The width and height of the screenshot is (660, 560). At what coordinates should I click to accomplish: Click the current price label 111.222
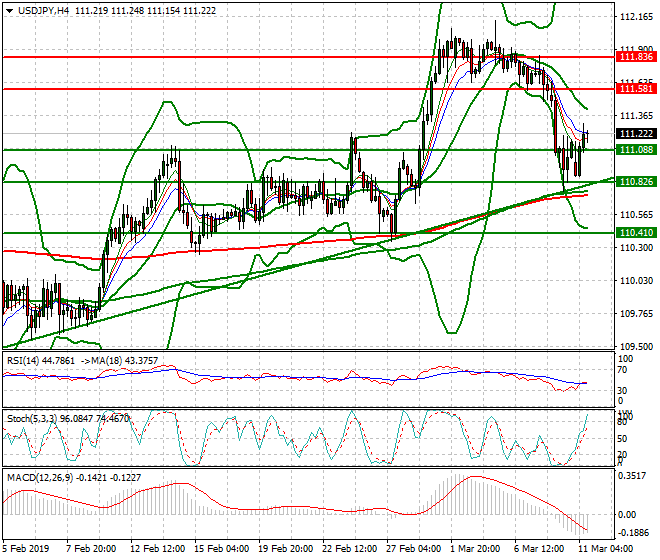tap(636, 133)
